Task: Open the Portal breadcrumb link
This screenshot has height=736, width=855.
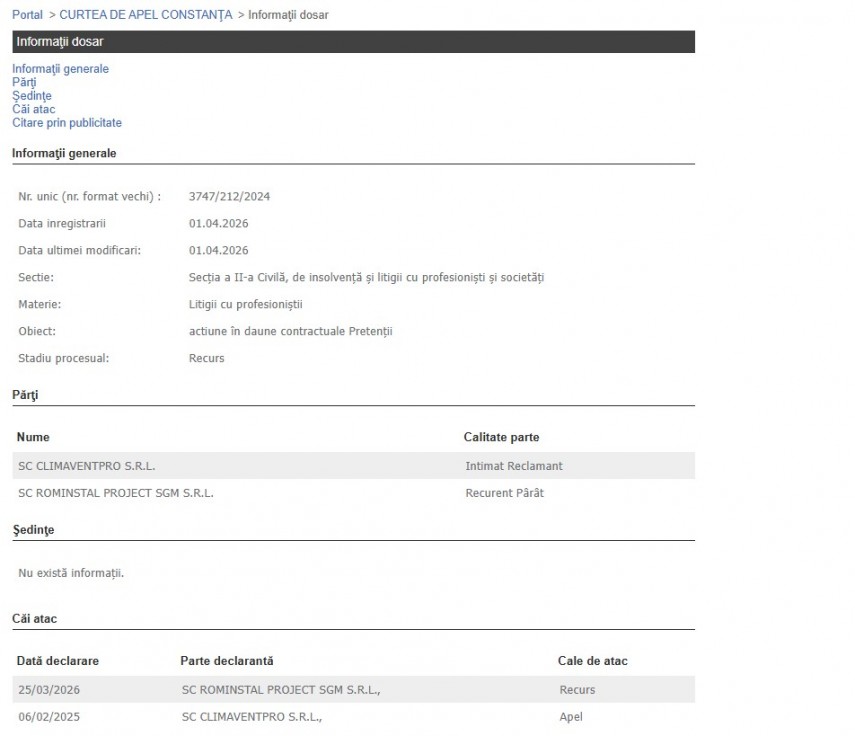Action: coord(27,15)
